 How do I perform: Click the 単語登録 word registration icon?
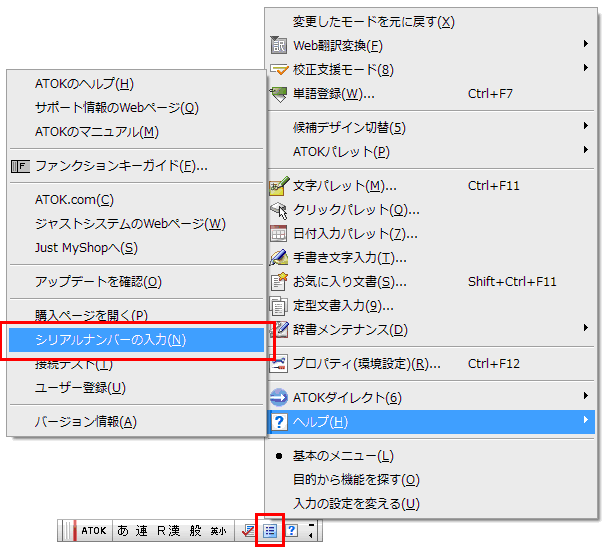pyautogui.click(x=279, y=94)
